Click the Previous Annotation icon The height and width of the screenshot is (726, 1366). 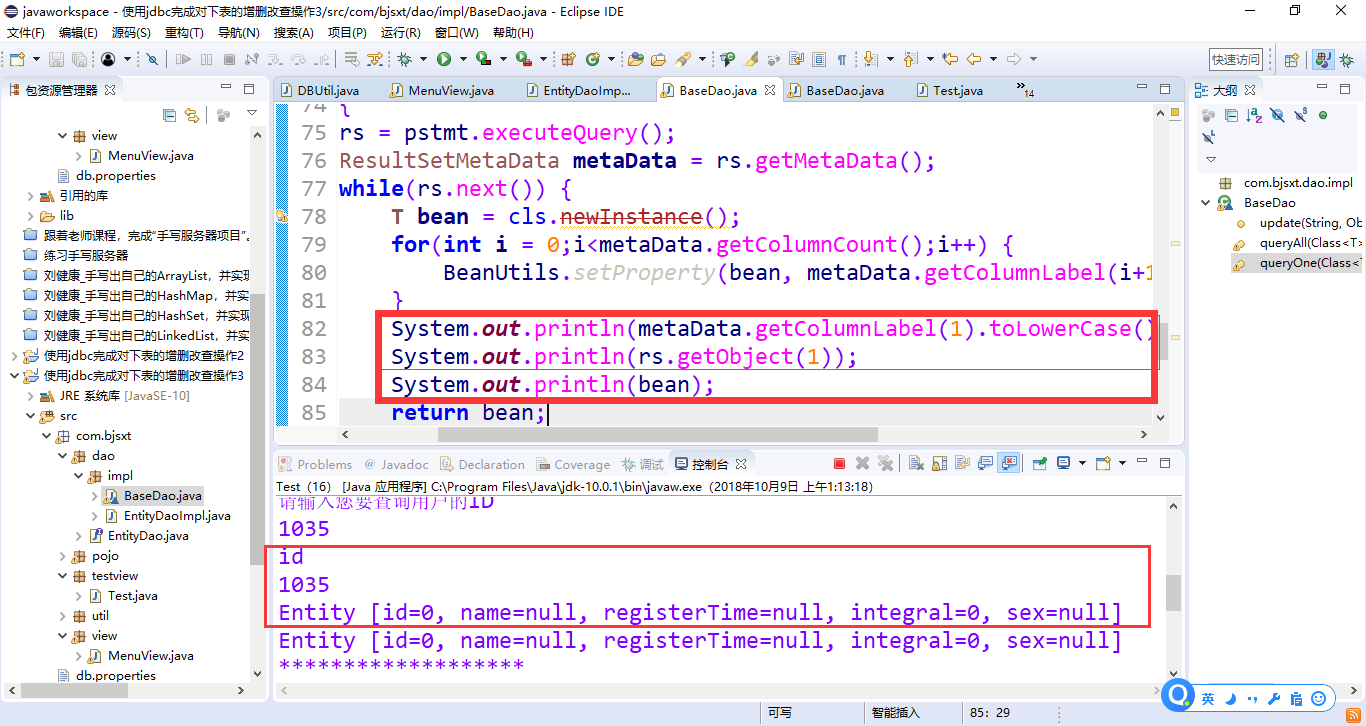[909, 59]
